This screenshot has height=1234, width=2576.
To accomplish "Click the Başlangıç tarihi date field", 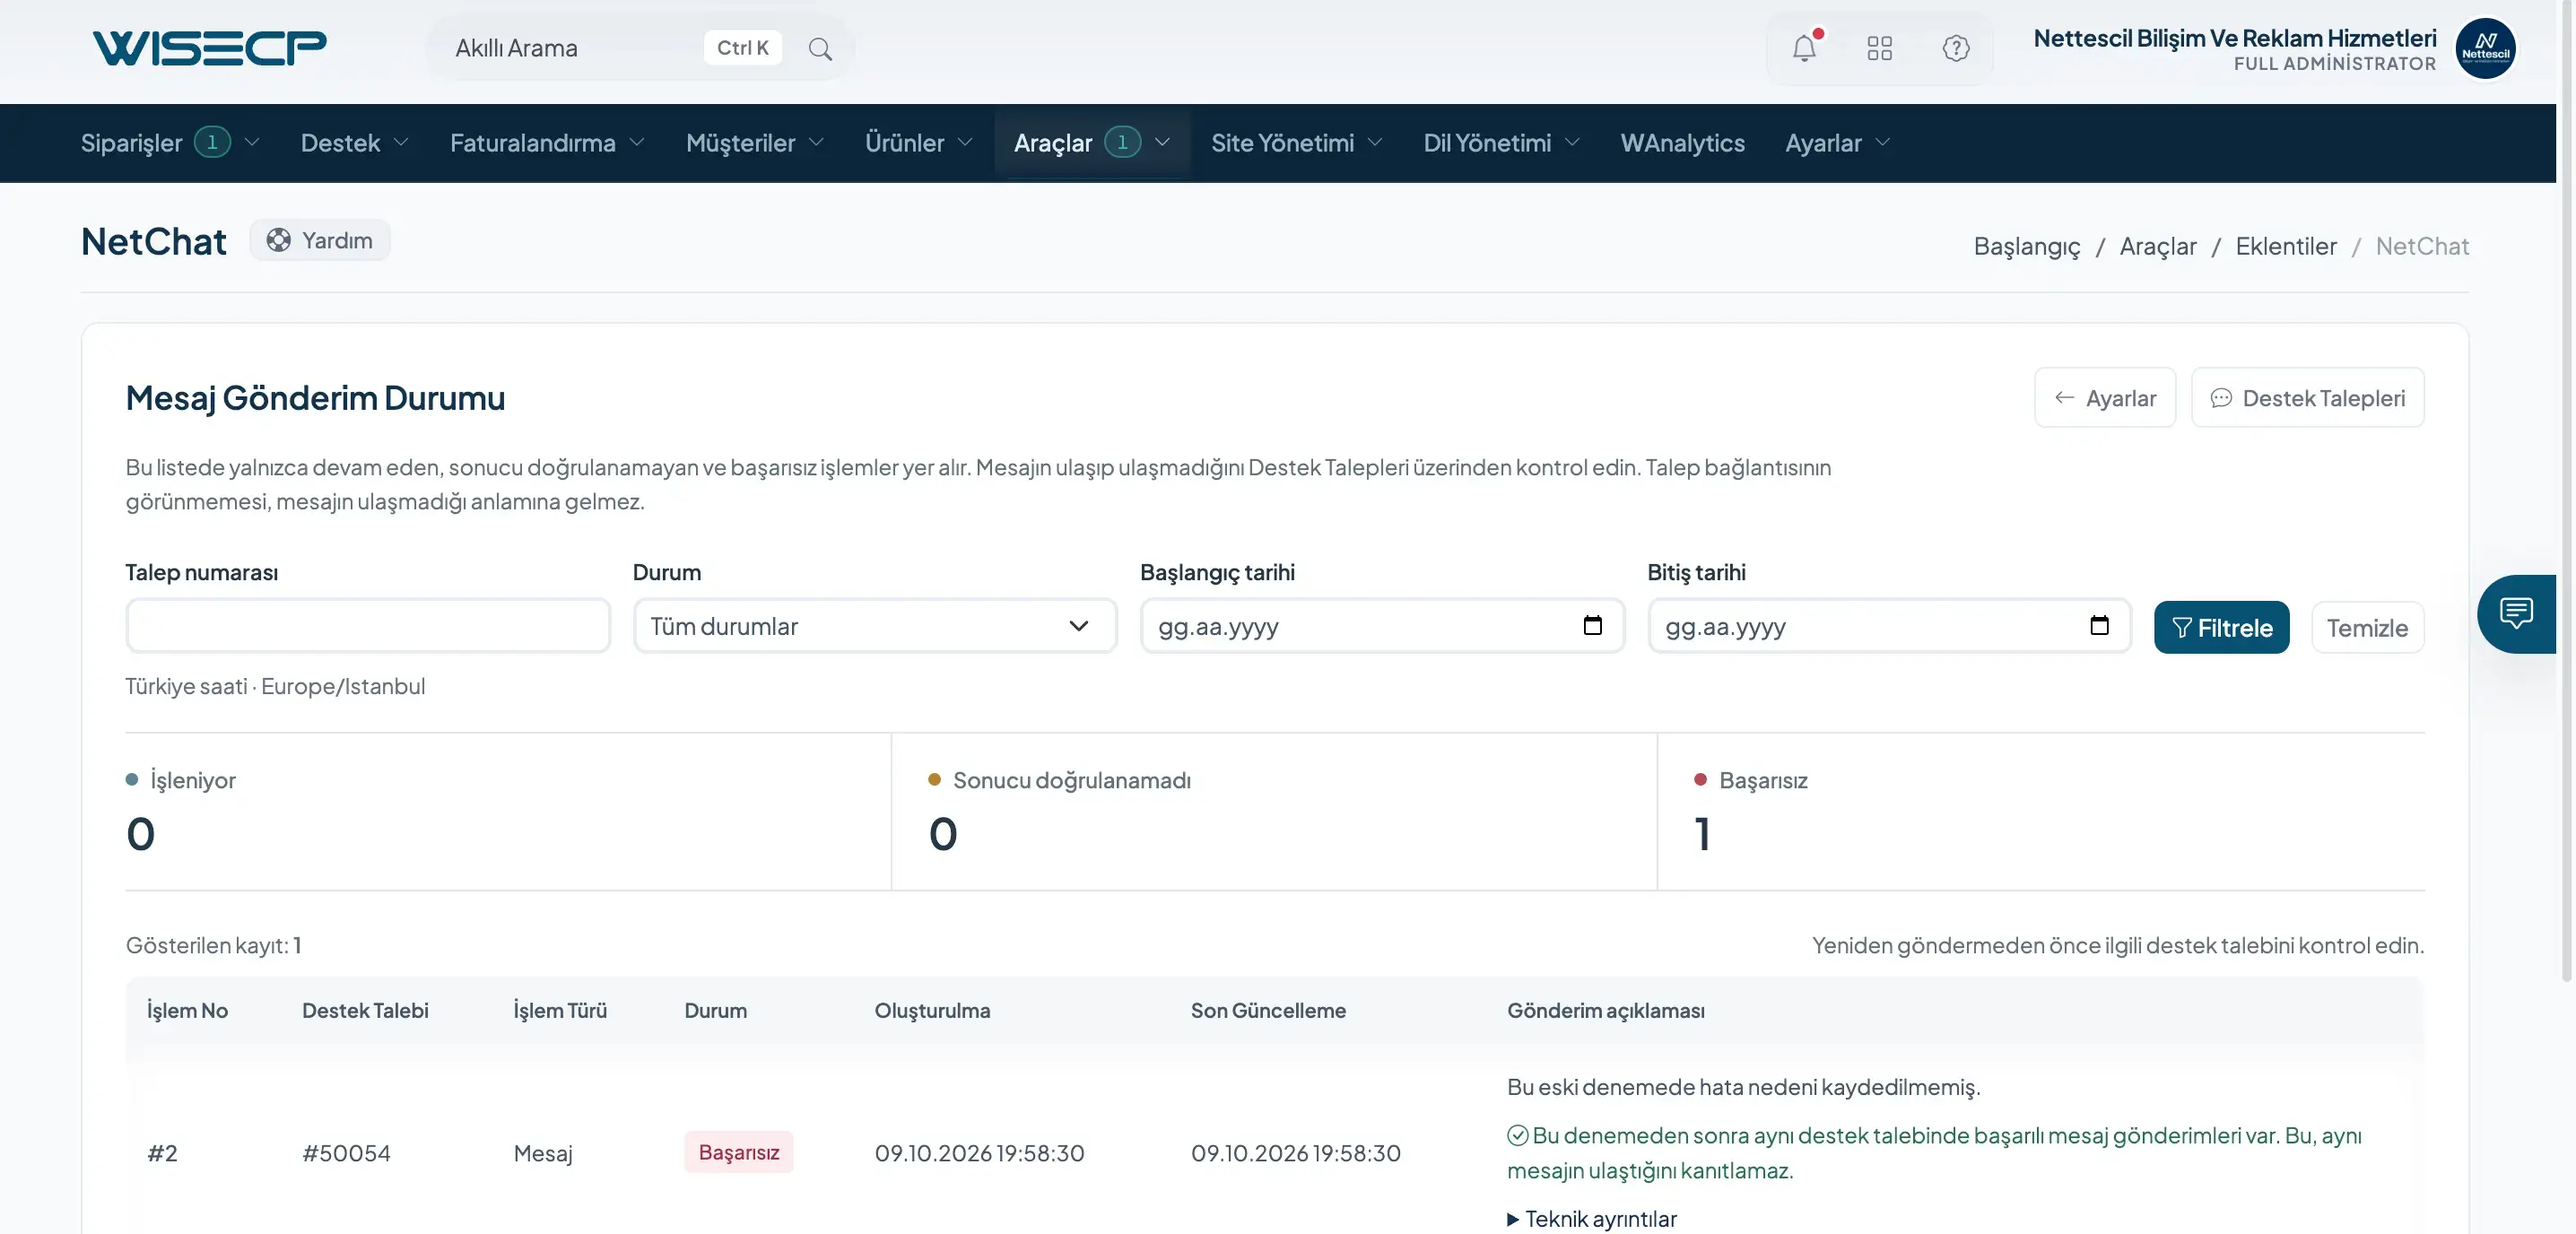I will click(1382, 626).
